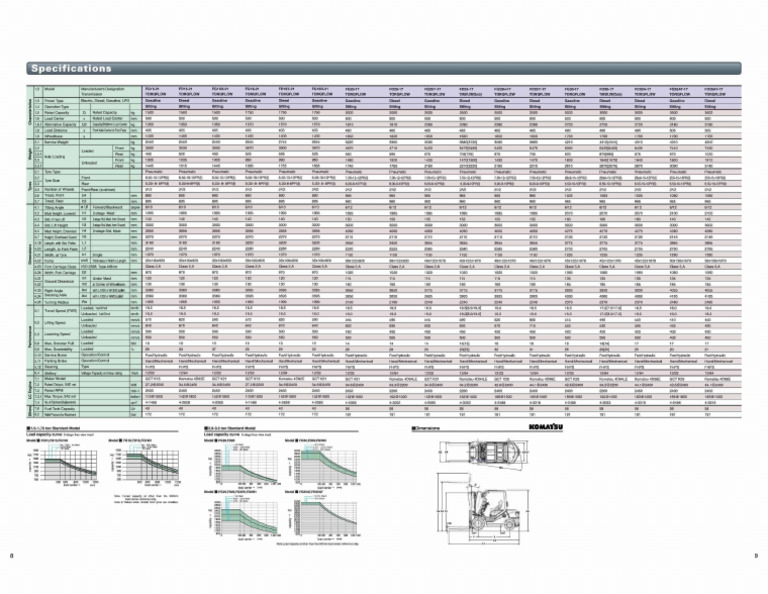Open the second load capacity chart in the 1.5-1.75 ton group
The width and height of the screenshot is (768, 594).
pyautogui.click(x=144, y=465)
